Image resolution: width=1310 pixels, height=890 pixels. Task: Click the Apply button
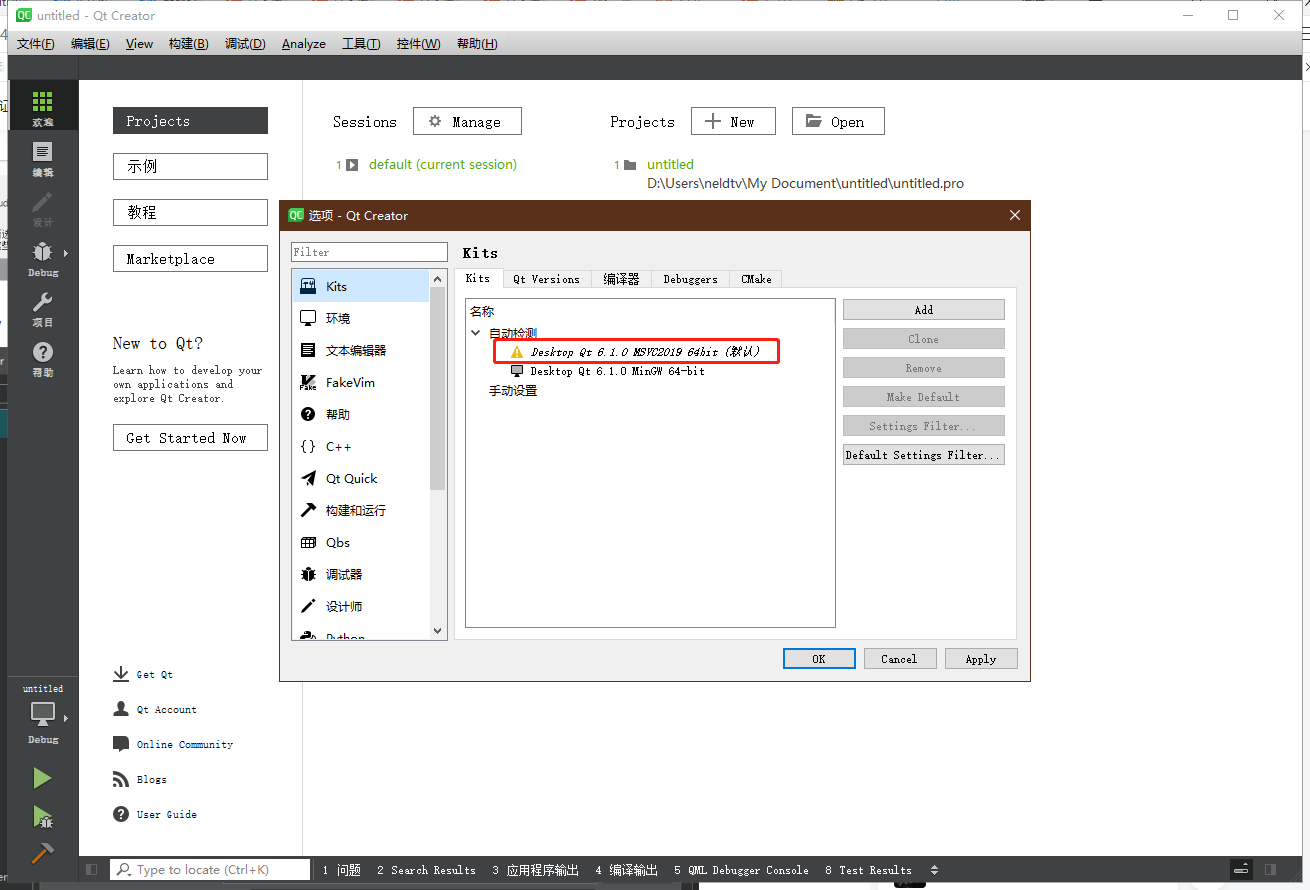[981, 659]
